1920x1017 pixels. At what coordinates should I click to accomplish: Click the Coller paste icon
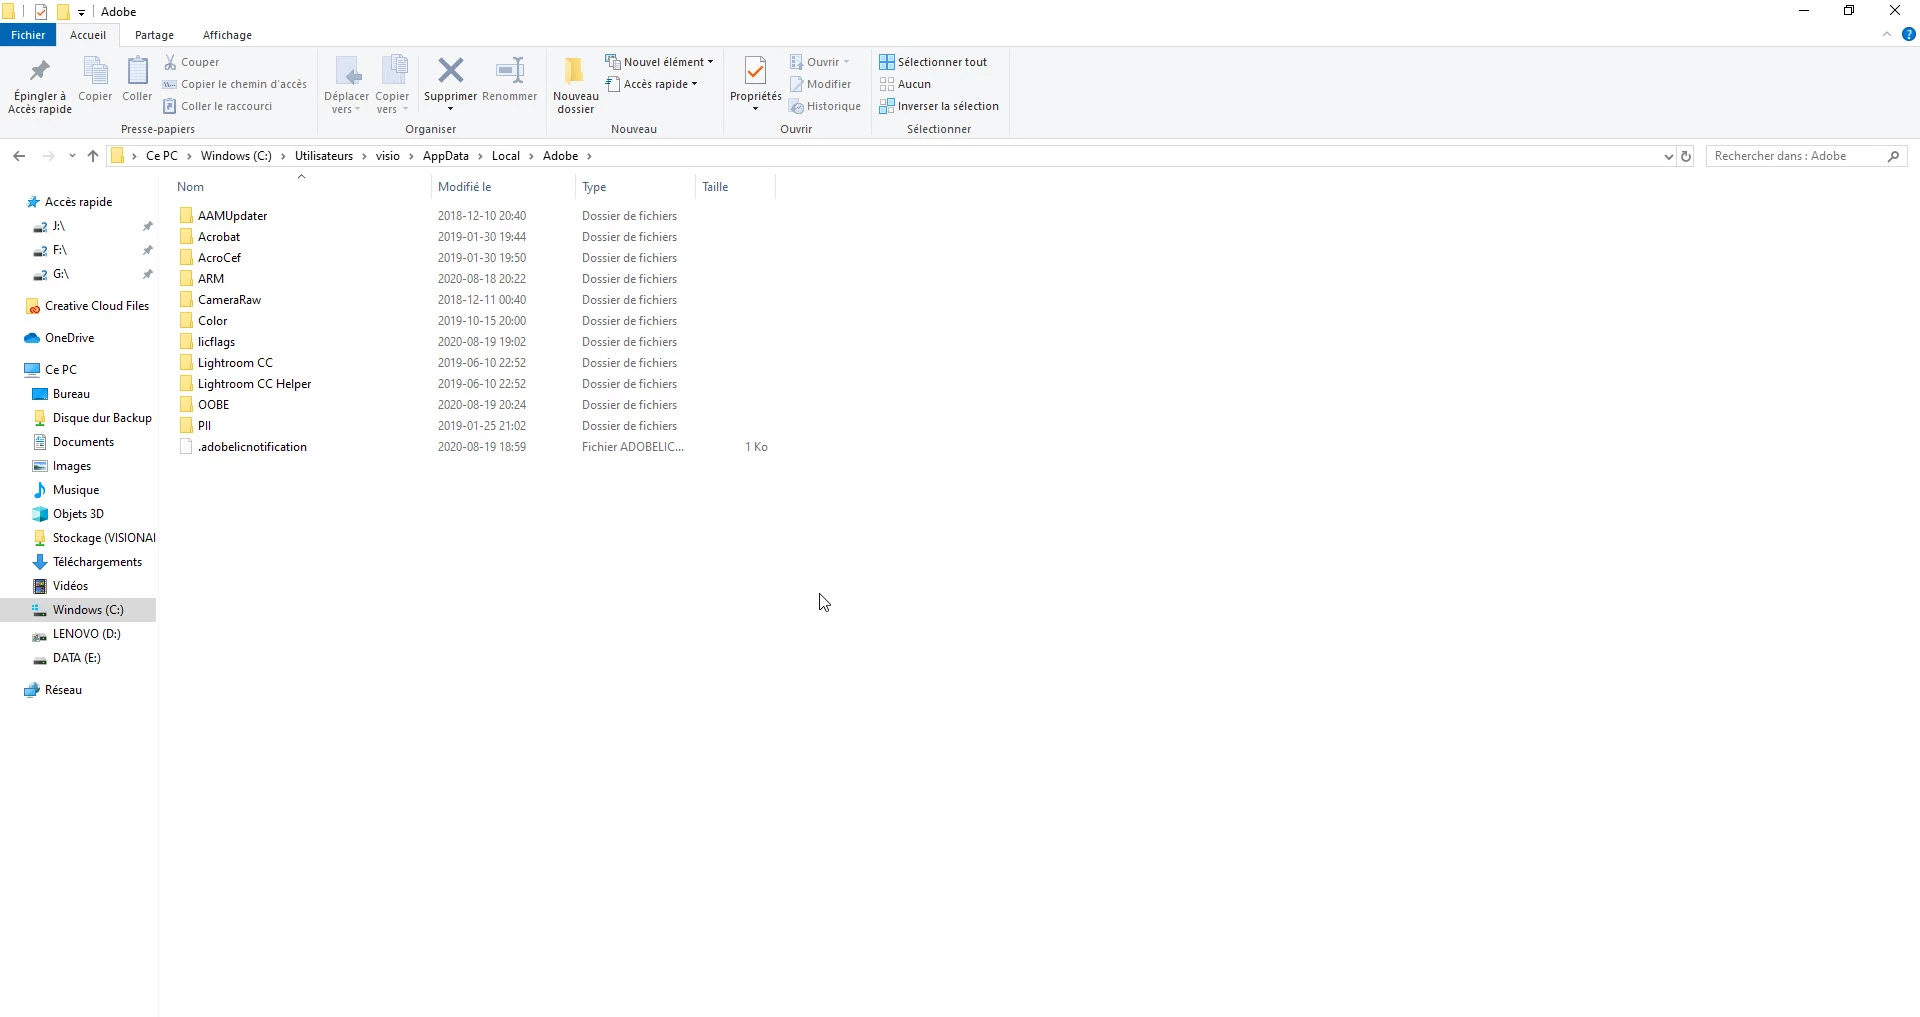[137, 80]
